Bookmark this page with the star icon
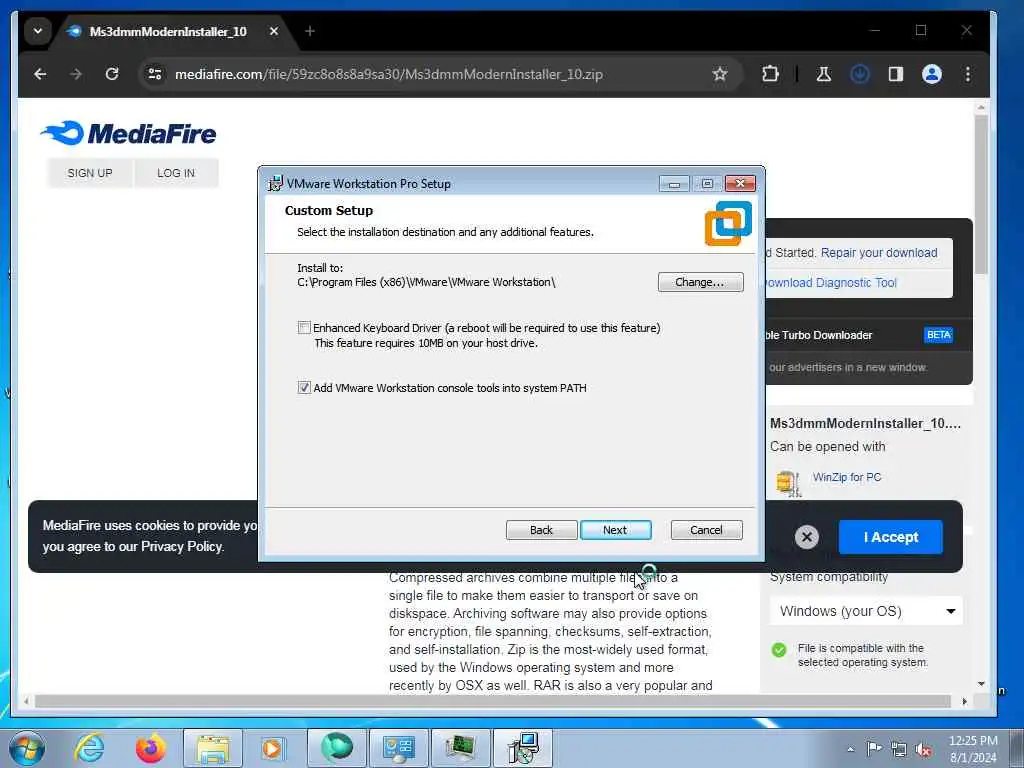This screenshot has width=1024, height=768. click(720, 74)
